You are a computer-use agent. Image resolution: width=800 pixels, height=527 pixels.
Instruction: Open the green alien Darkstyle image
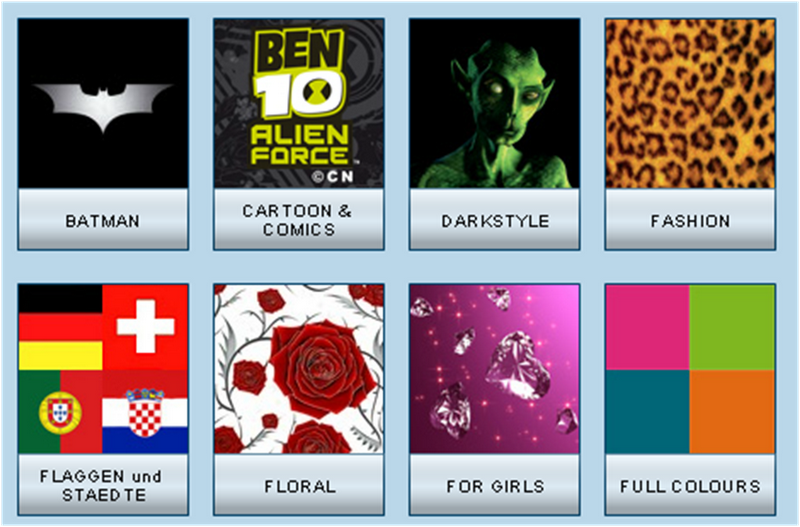coord(494,104)
